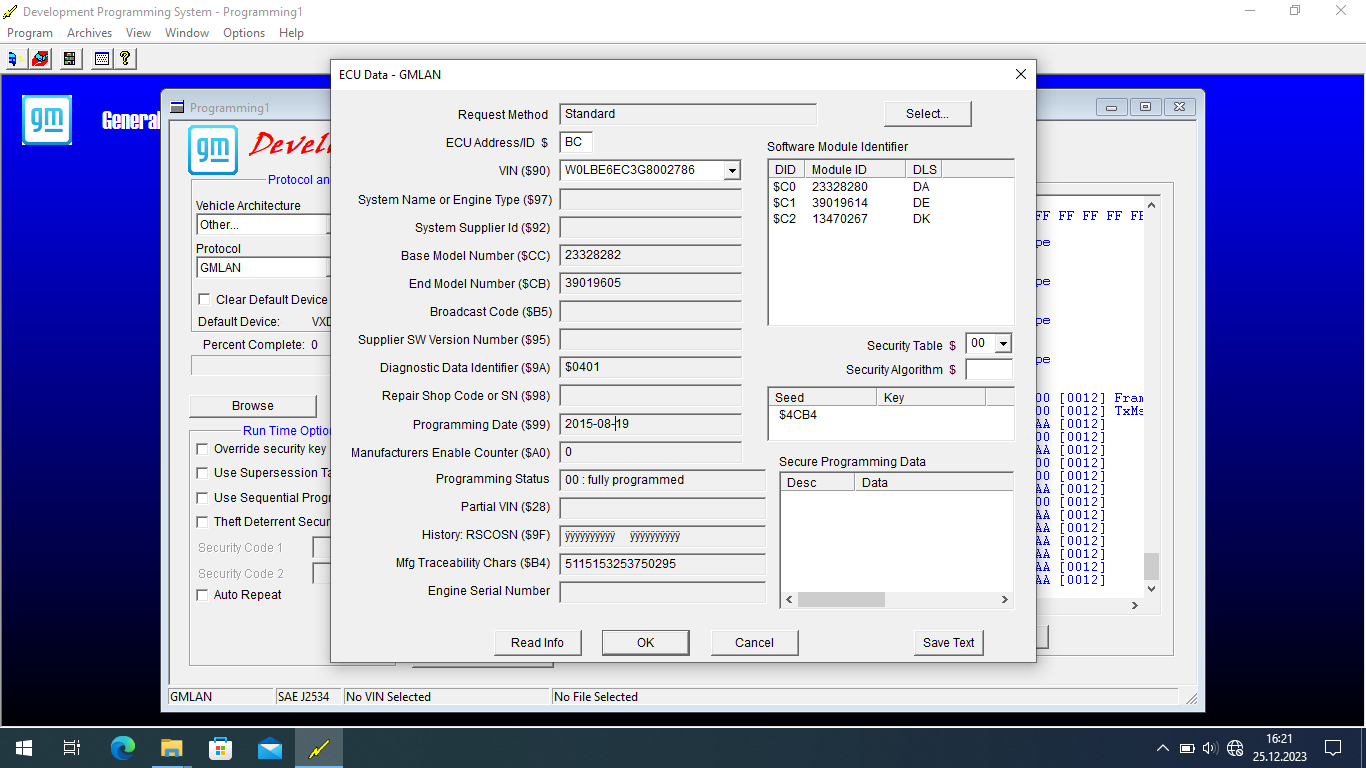1366x768 pixels.
Task: Check the Auto Repeat option
Action: (203, 595)
